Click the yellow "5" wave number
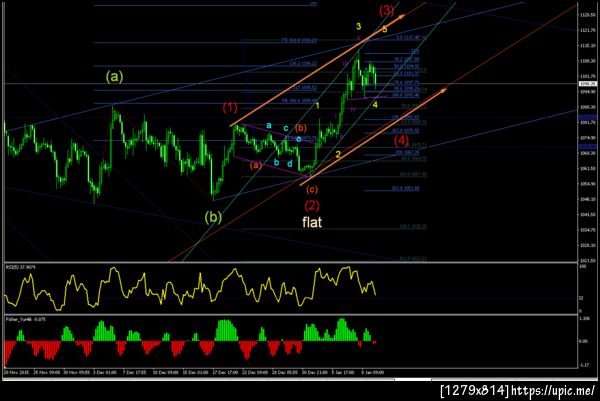600x401 pixels. [x=385, y=29]
